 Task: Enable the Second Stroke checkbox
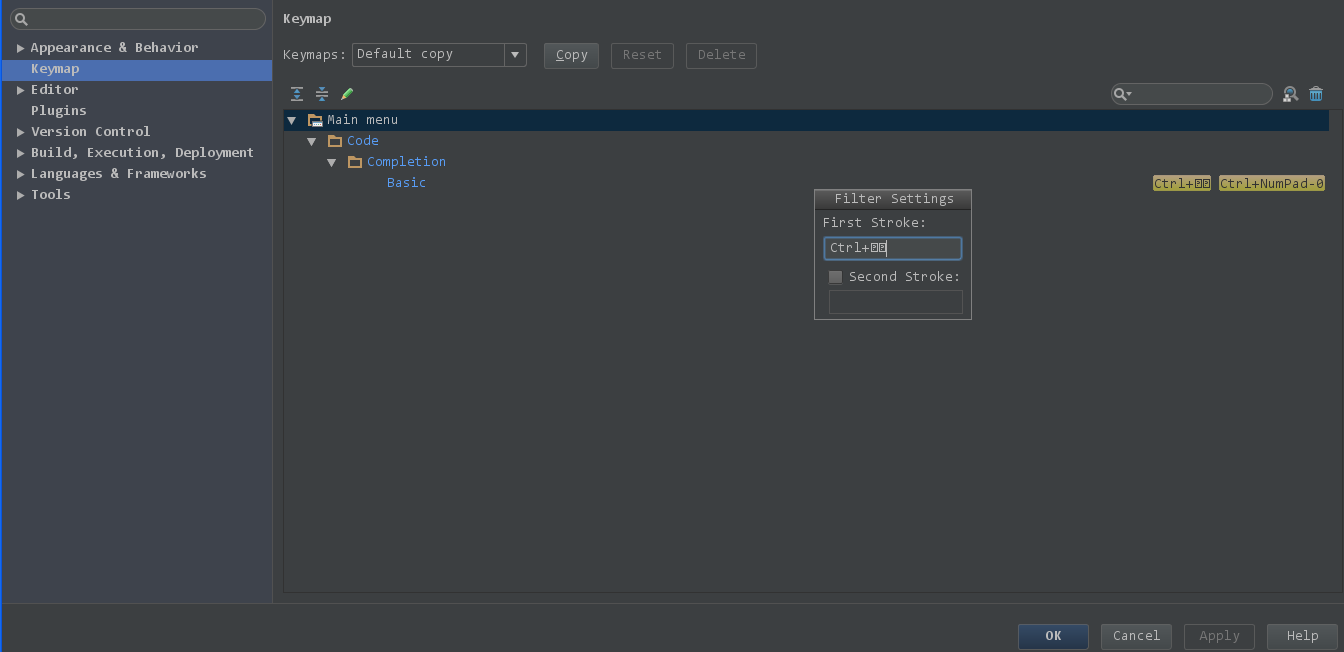pos(835,277)
